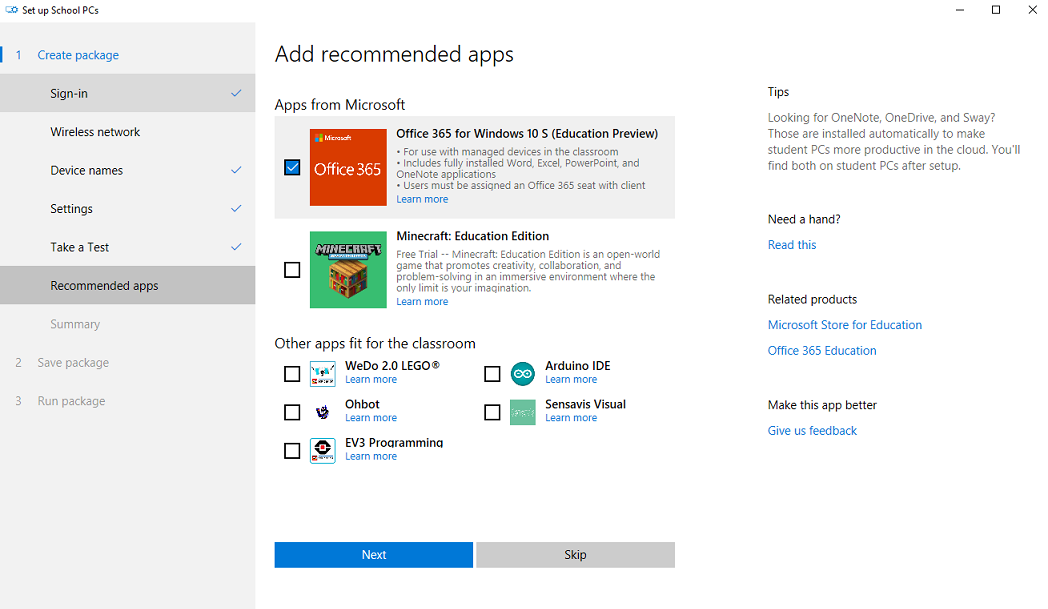Click the EV3 Programming icon
This screenshot has width=1048, height=609.
(x=322, y=451)
